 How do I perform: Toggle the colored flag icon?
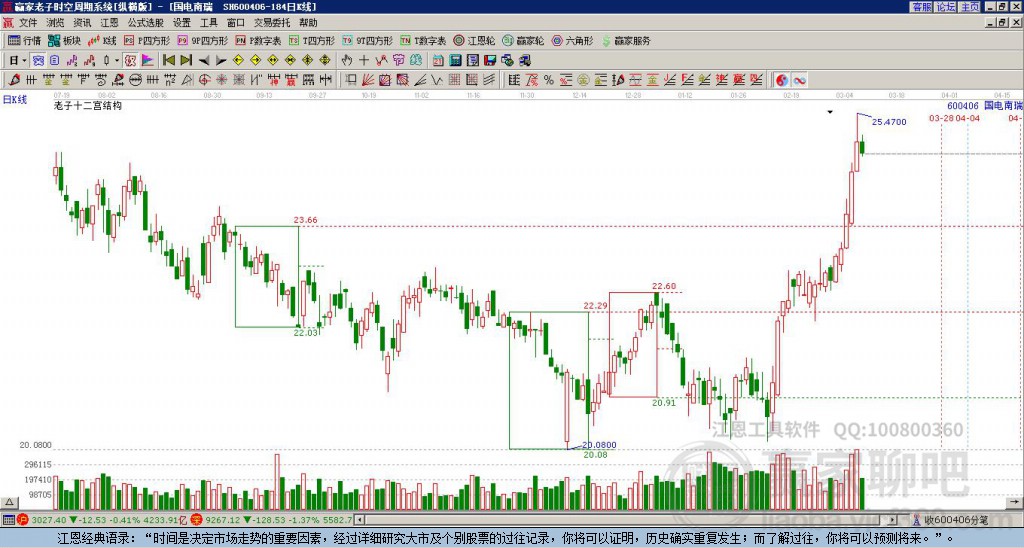(148, 60)
